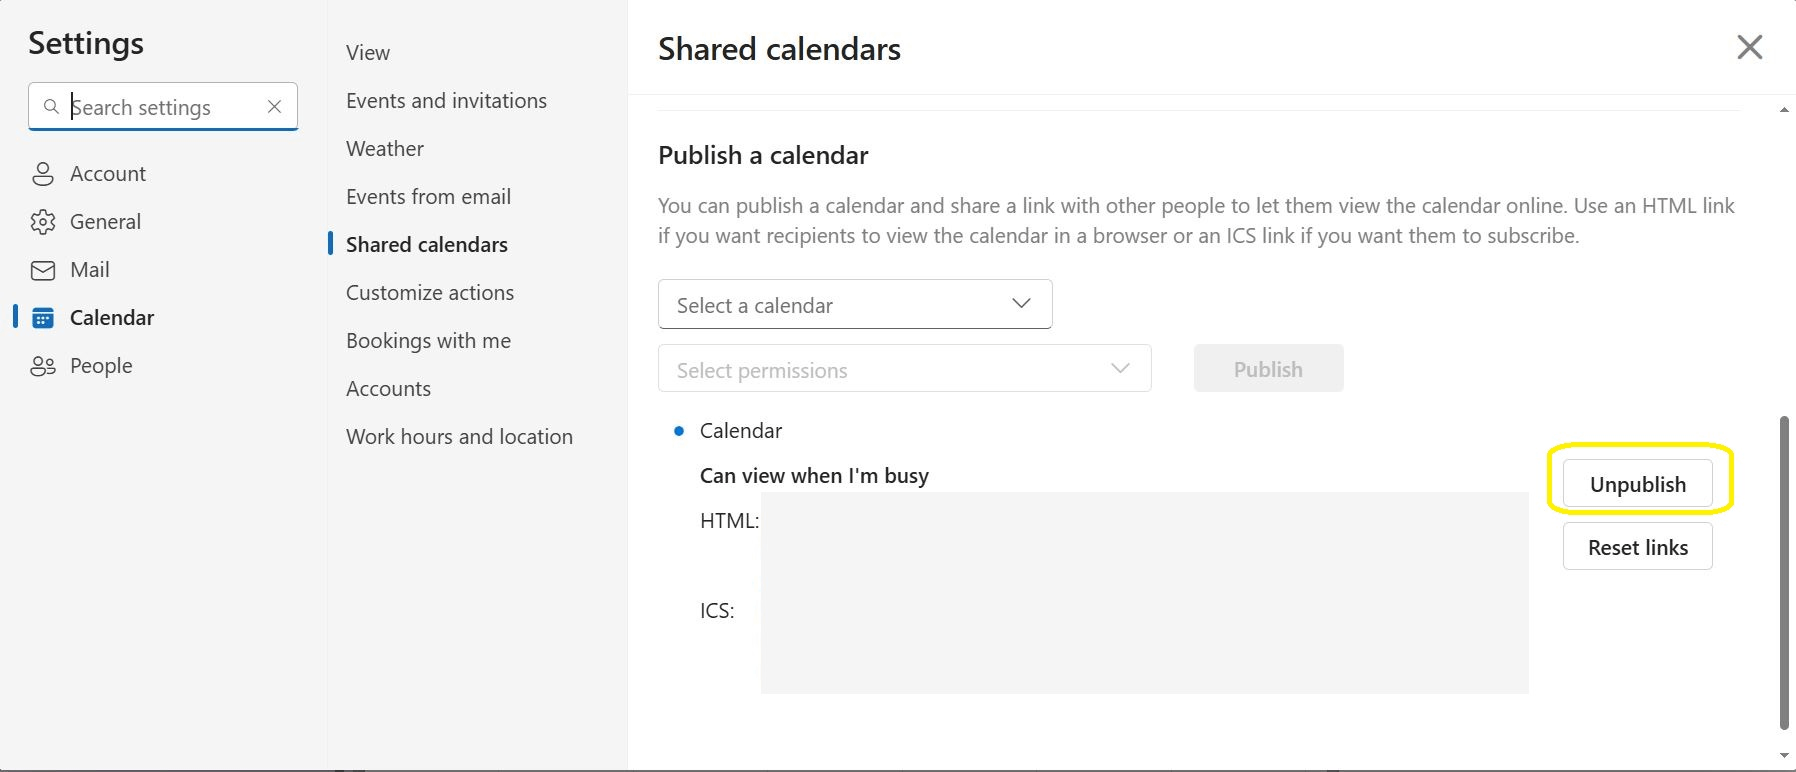The height and width of the screenshot is (772, 1796).
Task: Open the Select permissions dropdown
Action: (x=904, y=369)
